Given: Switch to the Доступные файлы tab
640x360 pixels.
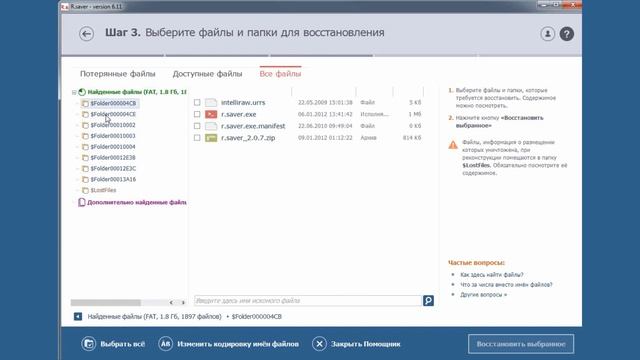Looking at the screenshot, I should 207,74.
